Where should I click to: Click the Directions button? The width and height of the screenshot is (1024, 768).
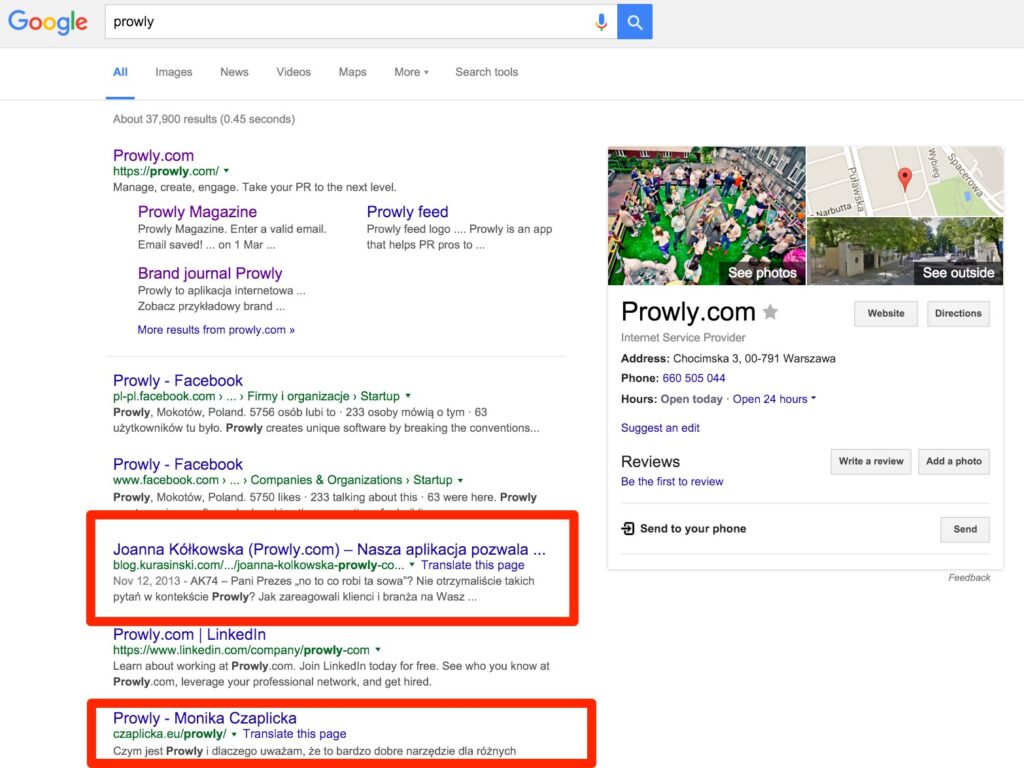point(958,313)
